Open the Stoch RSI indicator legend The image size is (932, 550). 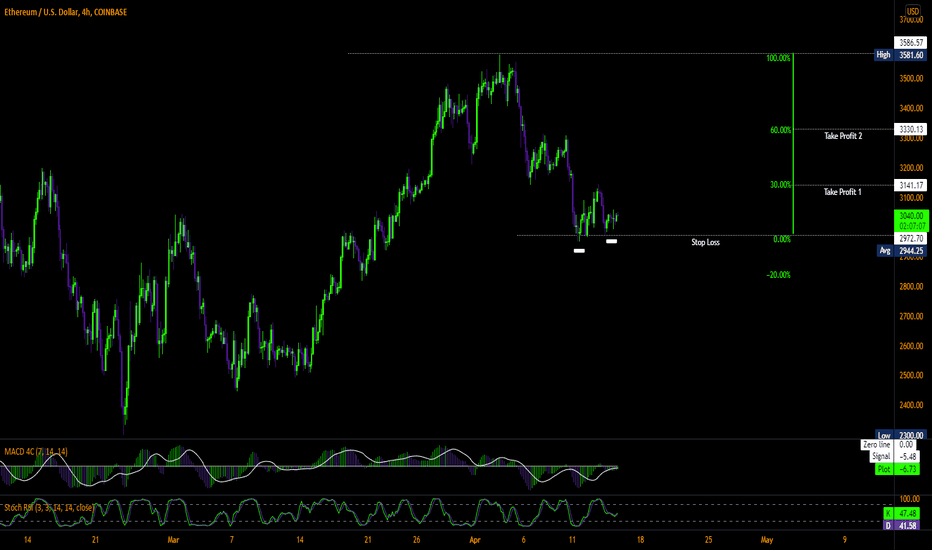pos(49,508)
